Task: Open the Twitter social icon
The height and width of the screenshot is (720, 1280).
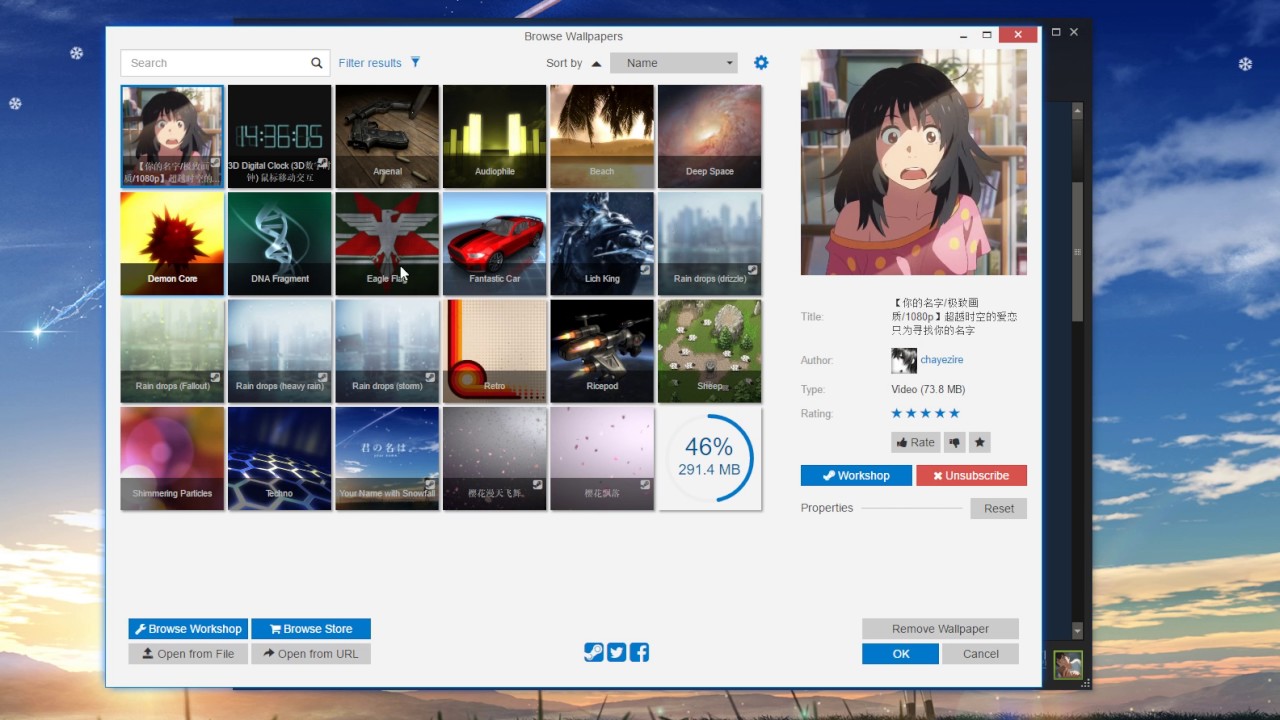Action: 616,652
